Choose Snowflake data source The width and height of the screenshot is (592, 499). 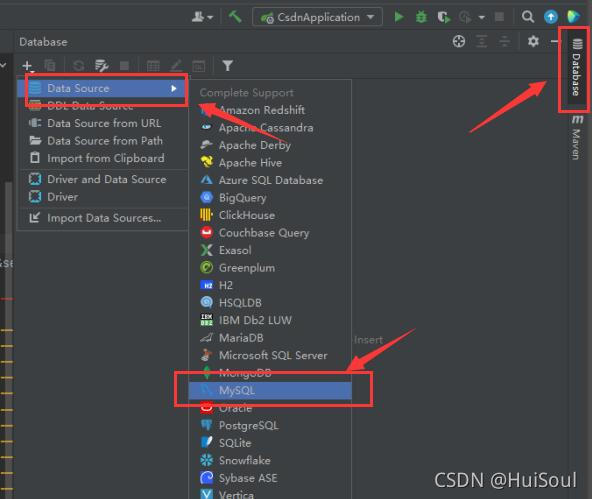(x=270, y=460)
